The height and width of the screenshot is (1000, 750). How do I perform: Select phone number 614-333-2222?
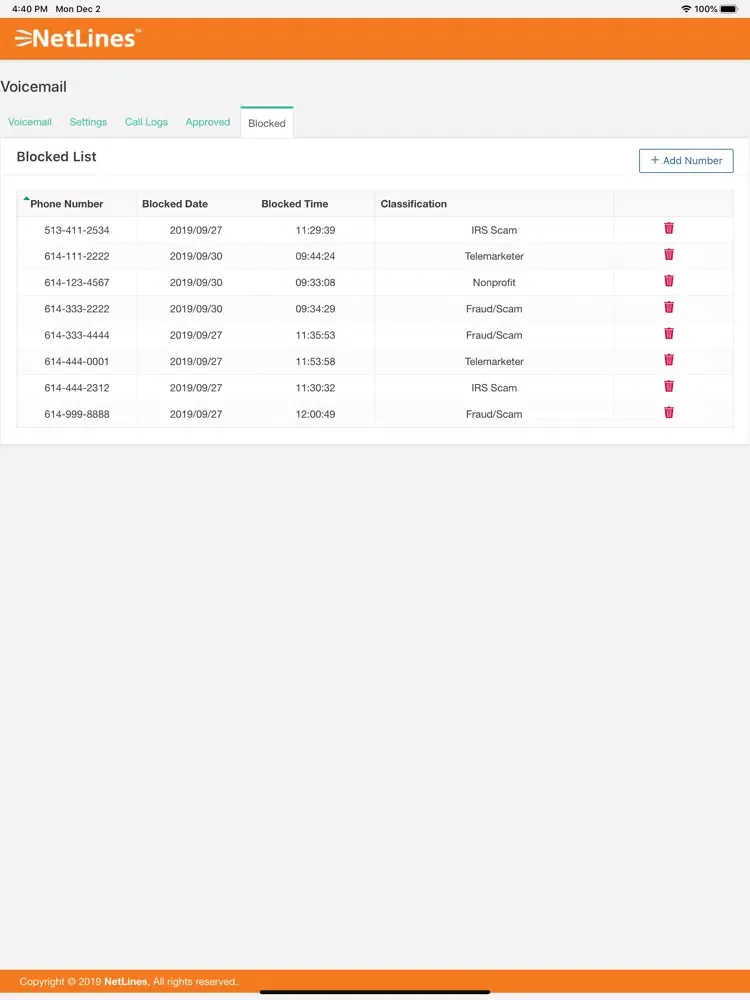point(77,309)
